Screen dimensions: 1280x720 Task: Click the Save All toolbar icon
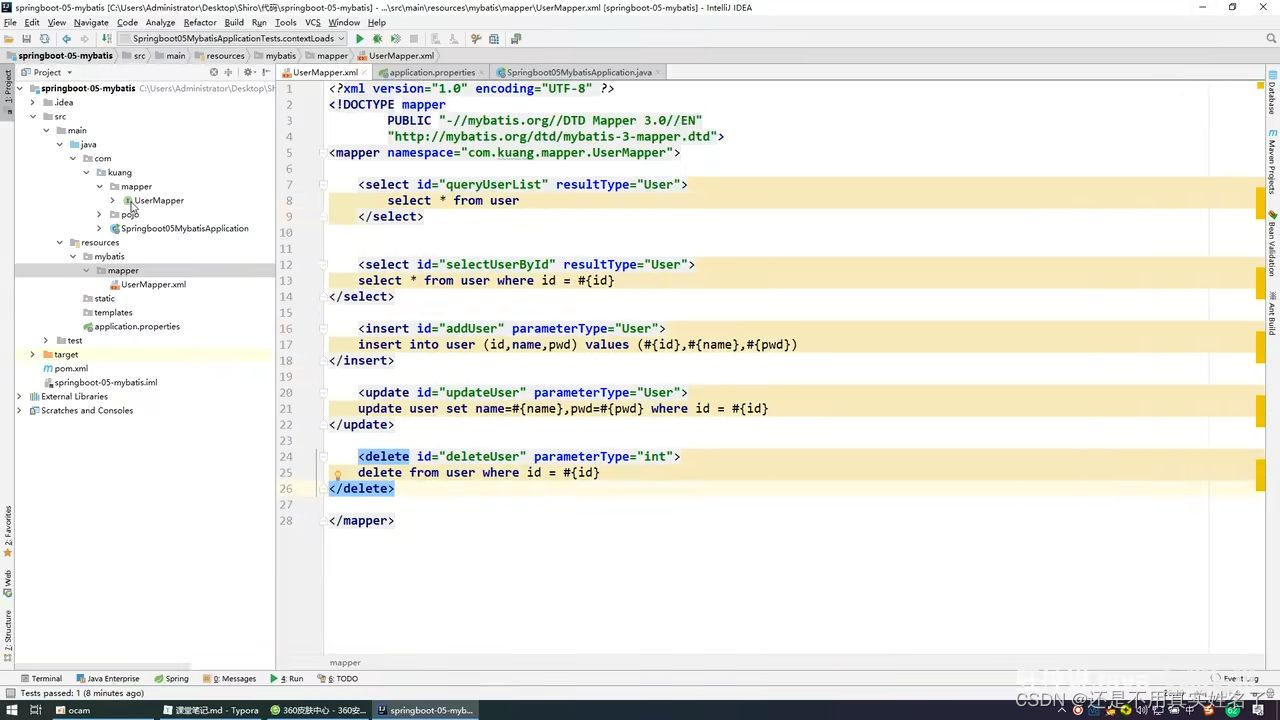27,39
